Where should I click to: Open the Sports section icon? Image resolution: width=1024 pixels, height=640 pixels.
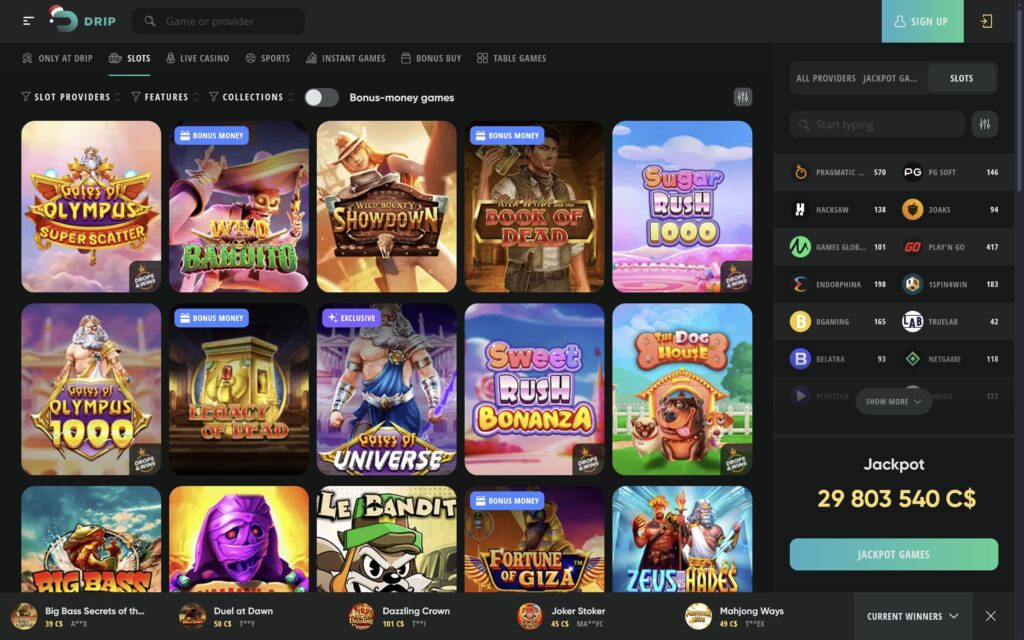pos(250,58)
